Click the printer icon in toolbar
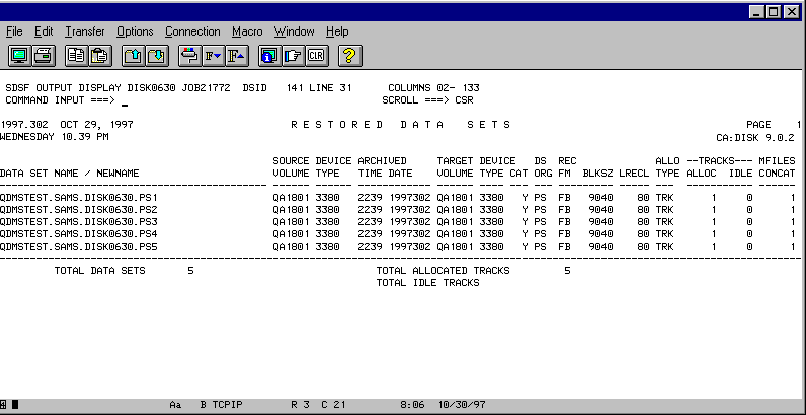The image size is (806, 415). [x=43, y=56]
